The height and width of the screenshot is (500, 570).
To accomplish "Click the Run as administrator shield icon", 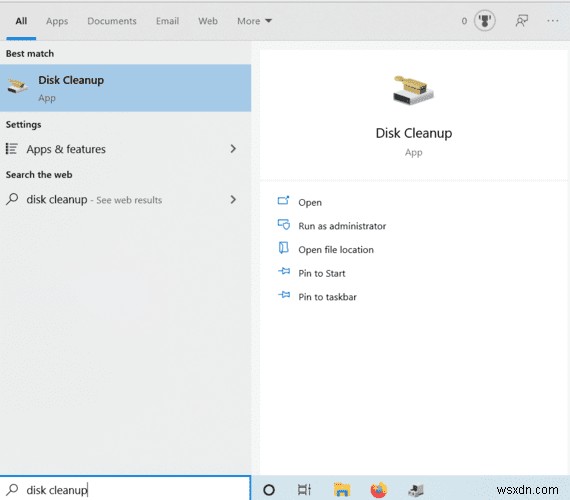I will 284,224.
